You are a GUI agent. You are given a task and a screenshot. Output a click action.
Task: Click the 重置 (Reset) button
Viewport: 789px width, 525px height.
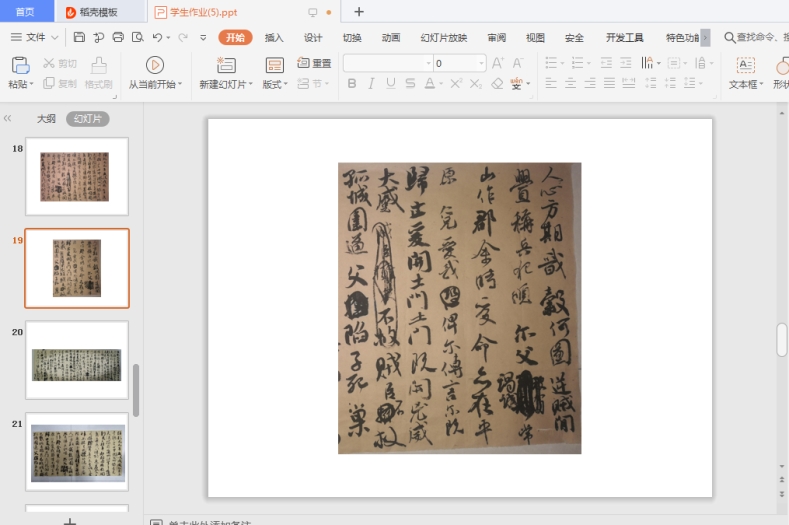(x=314, y=63)
